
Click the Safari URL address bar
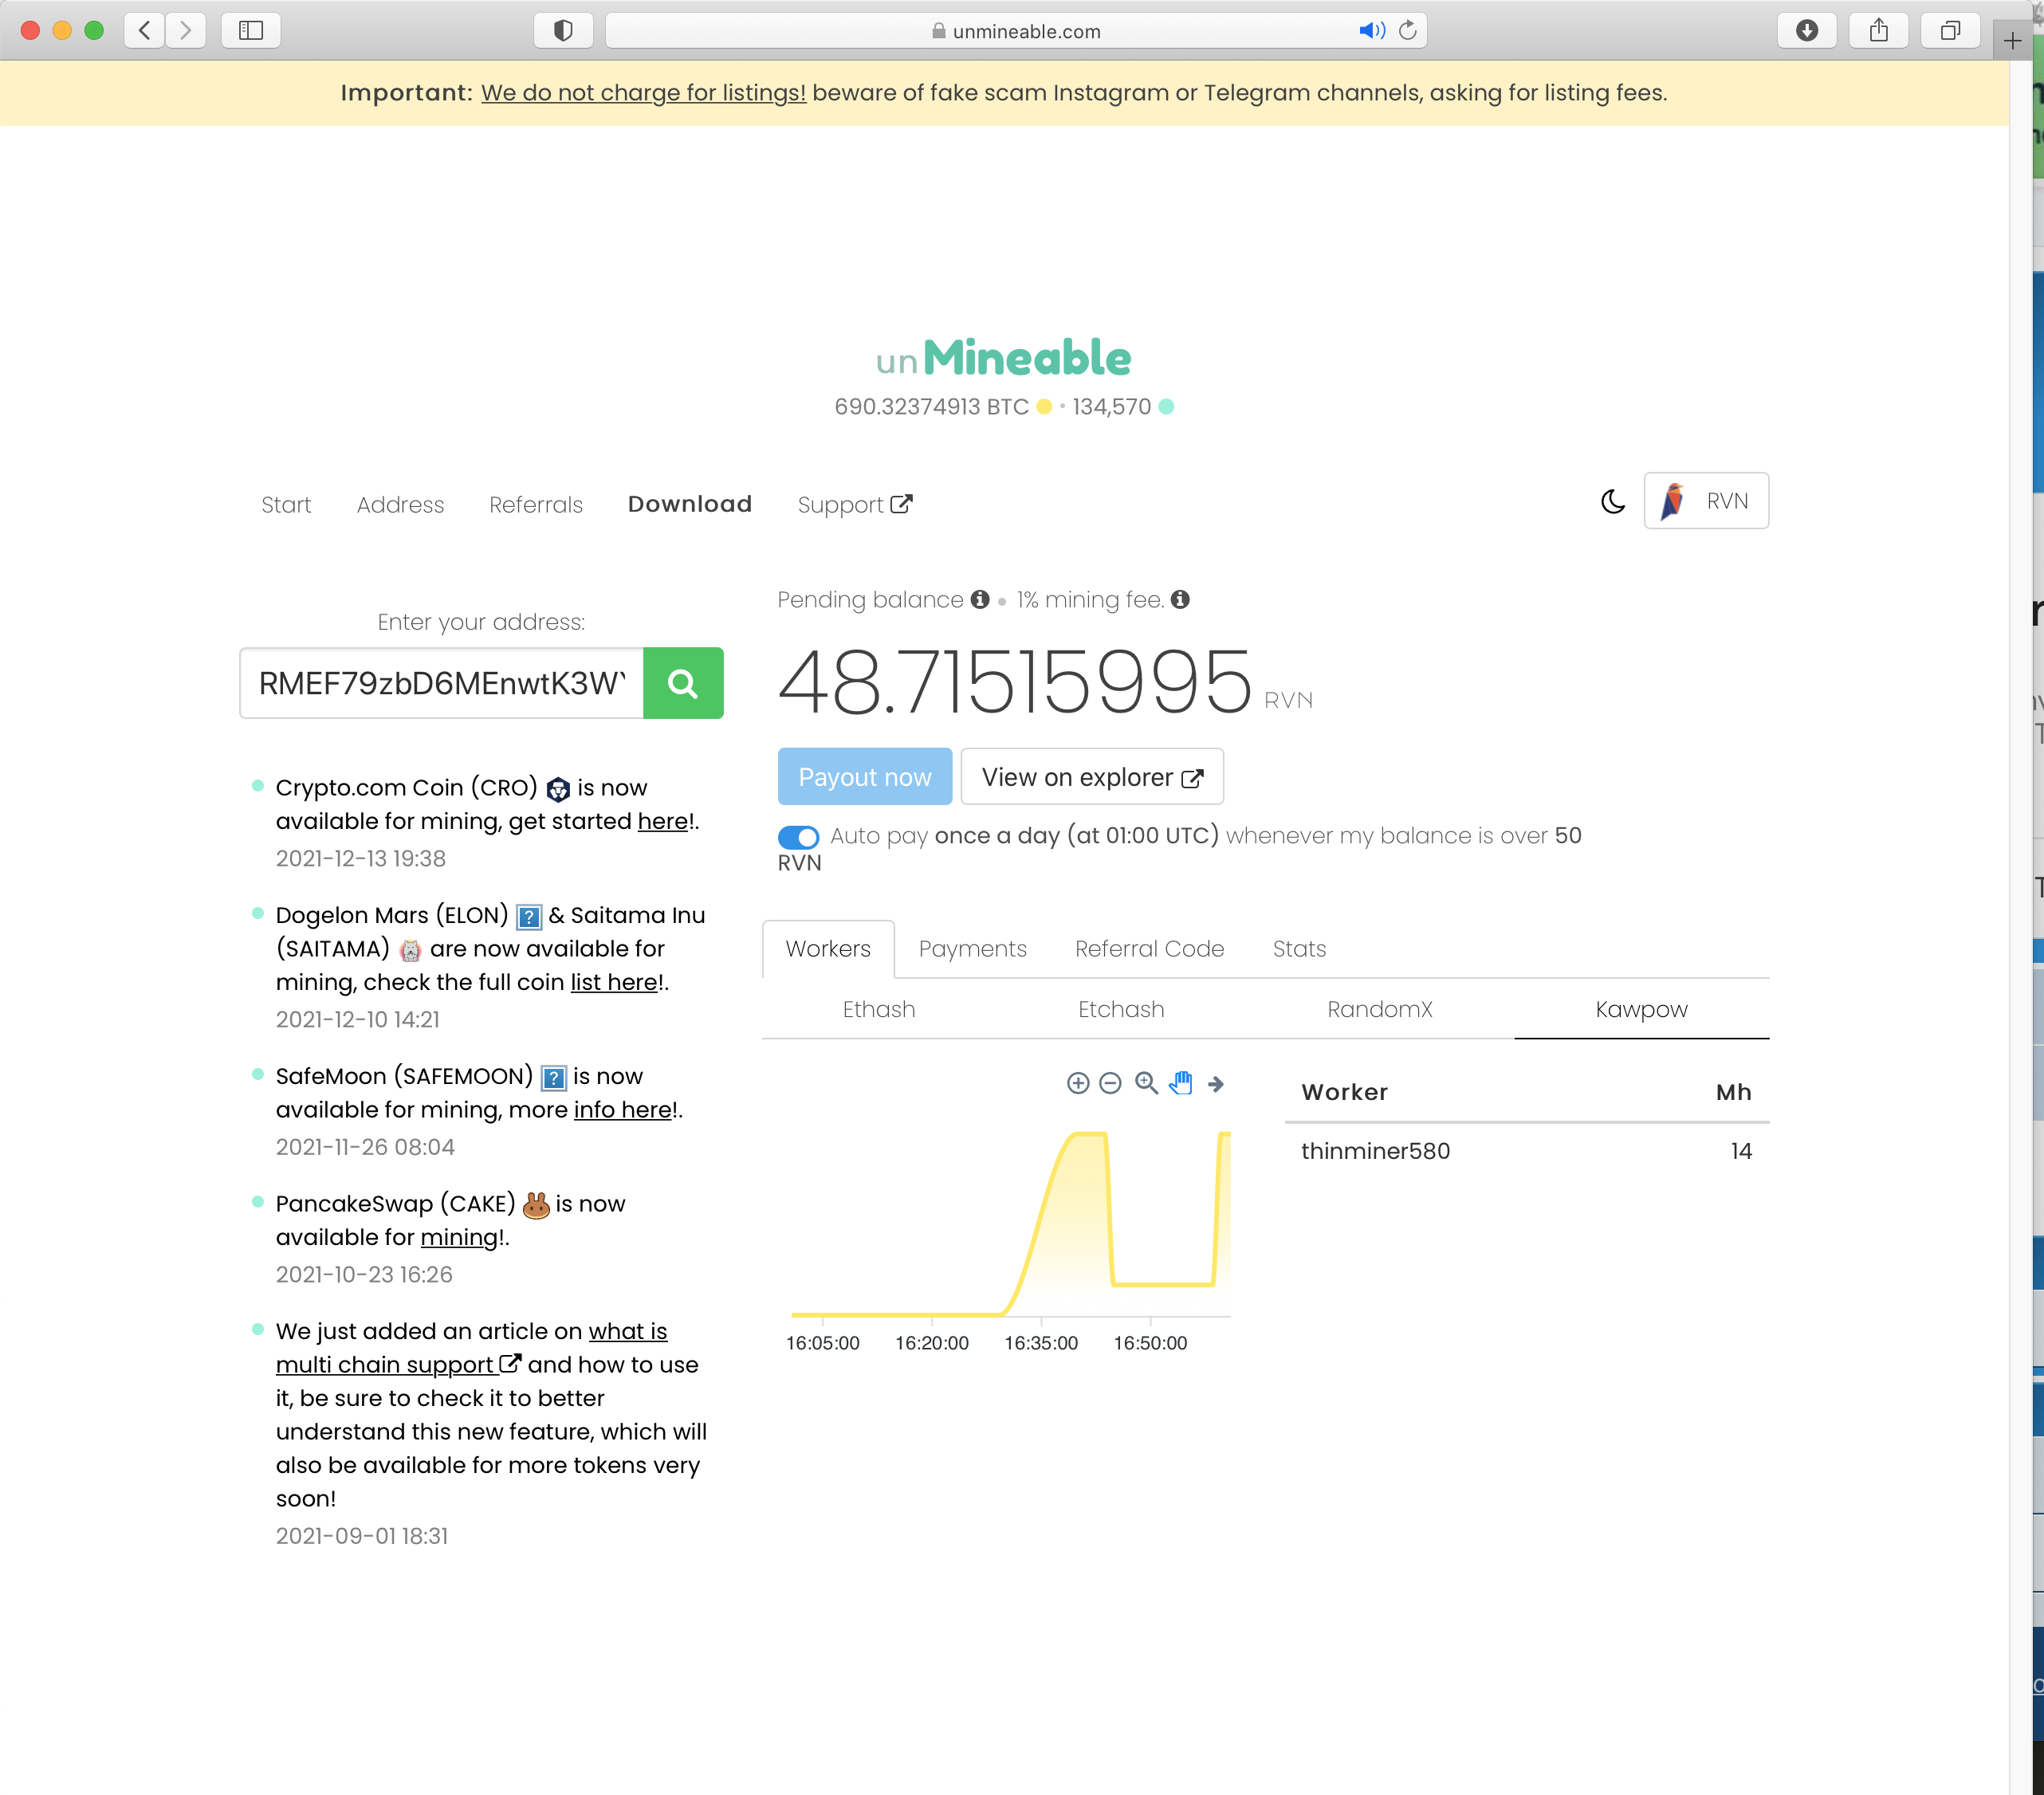(x=1015, y=30)
